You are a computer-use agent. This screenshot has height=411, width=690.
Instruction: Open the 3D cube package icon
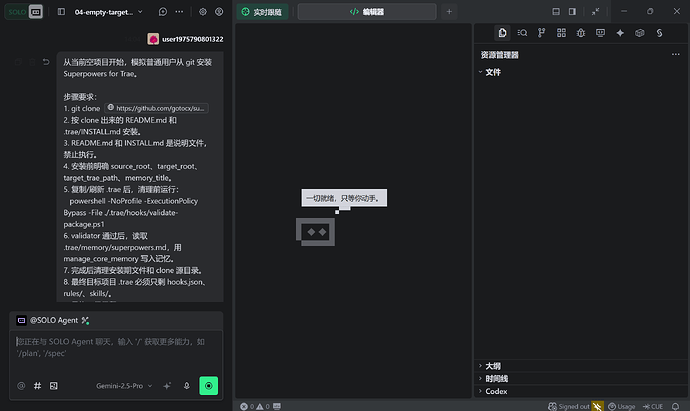[640, 33]
